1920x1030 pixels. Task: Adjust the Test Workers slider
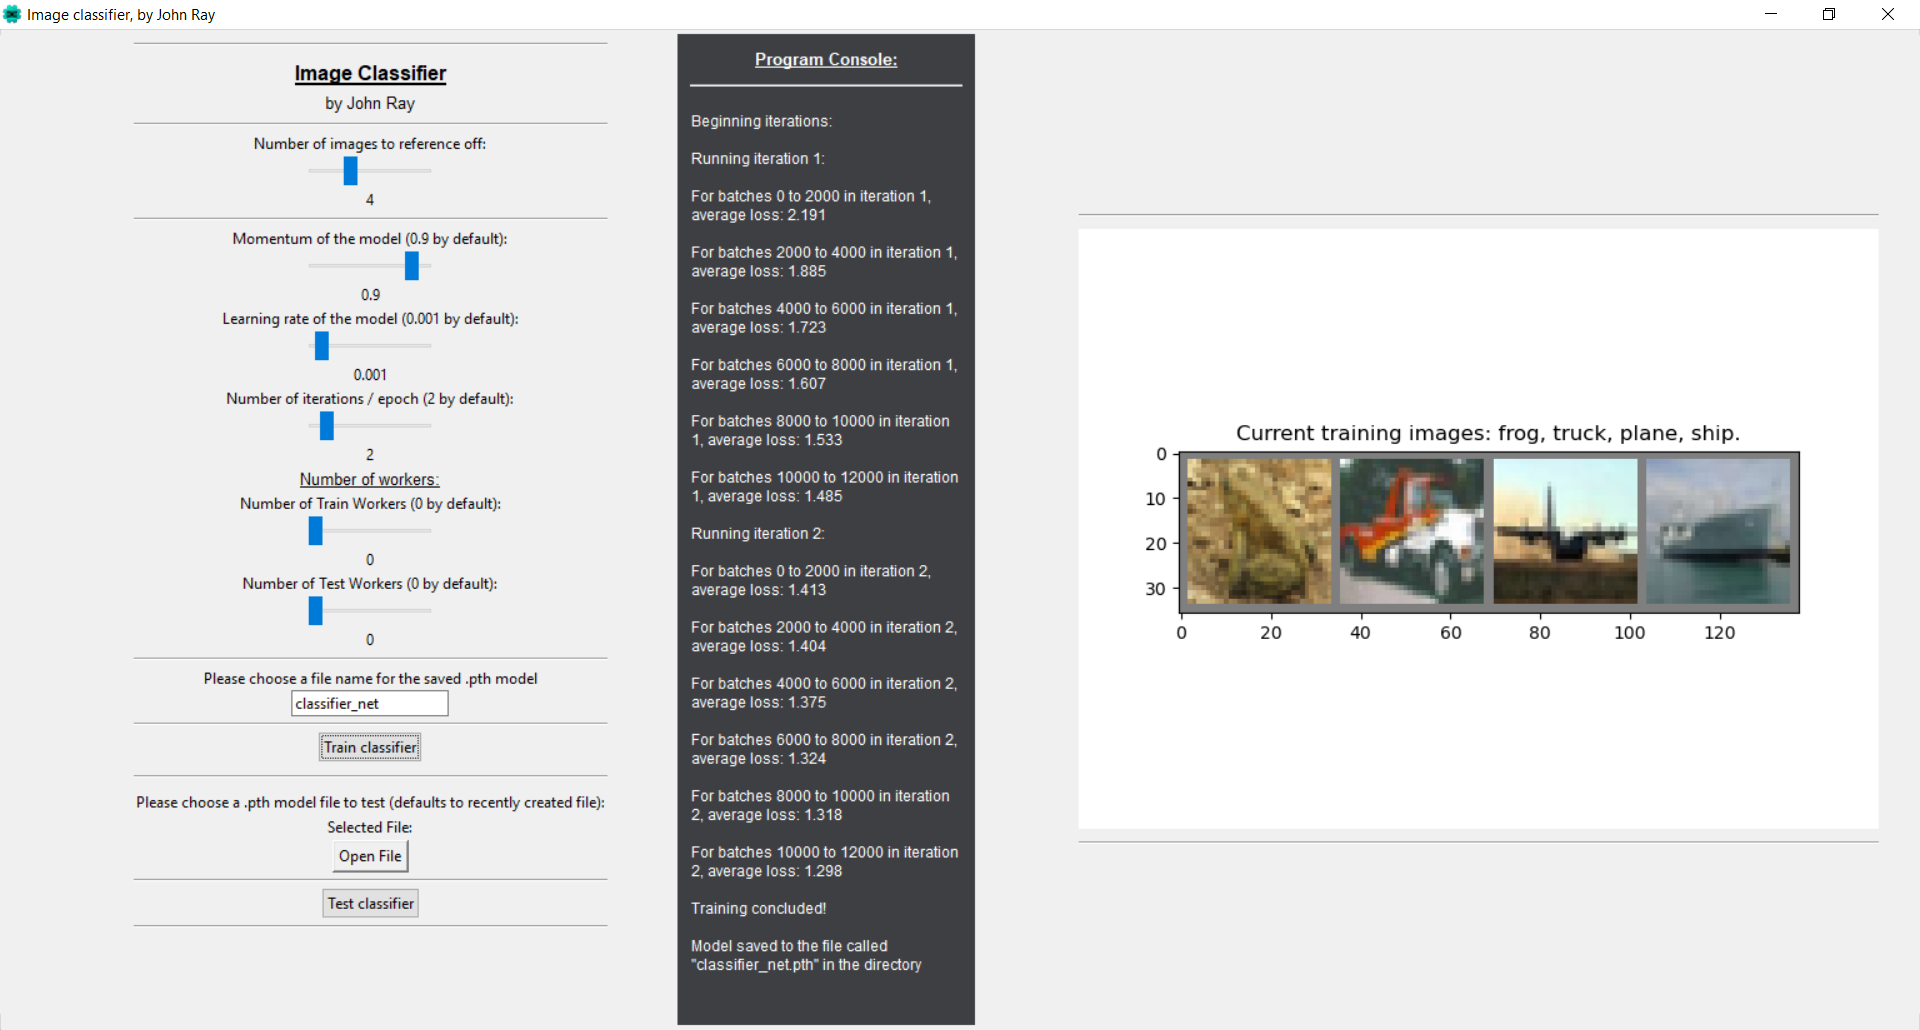[x=315, y=611]
